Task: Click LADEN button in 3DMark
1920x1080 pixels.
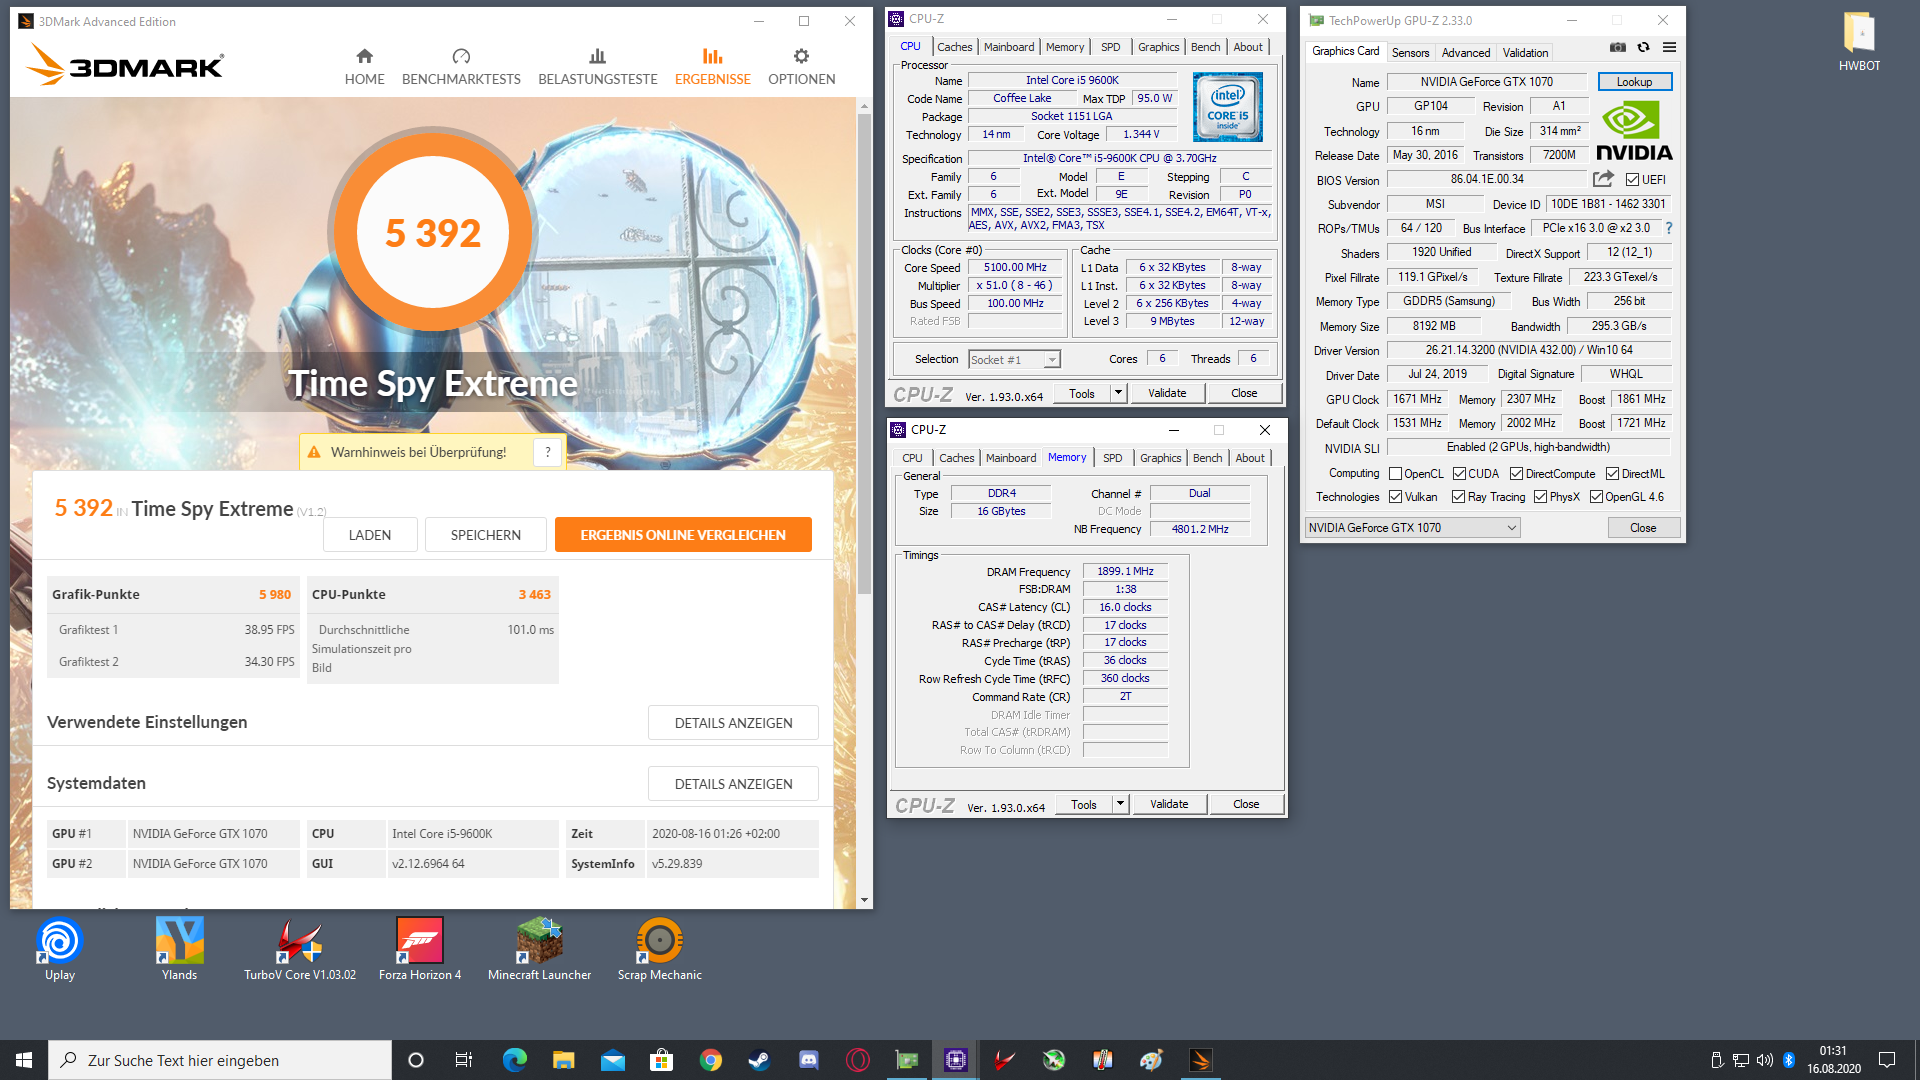Action: coord(370,535)
